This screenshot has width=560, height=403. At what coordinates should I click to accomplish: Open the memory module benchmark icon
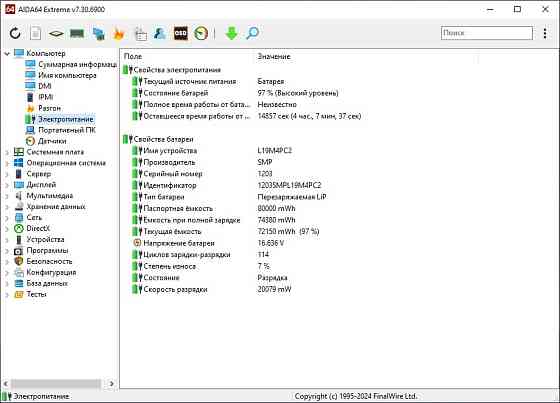click(x=77, y=34)
